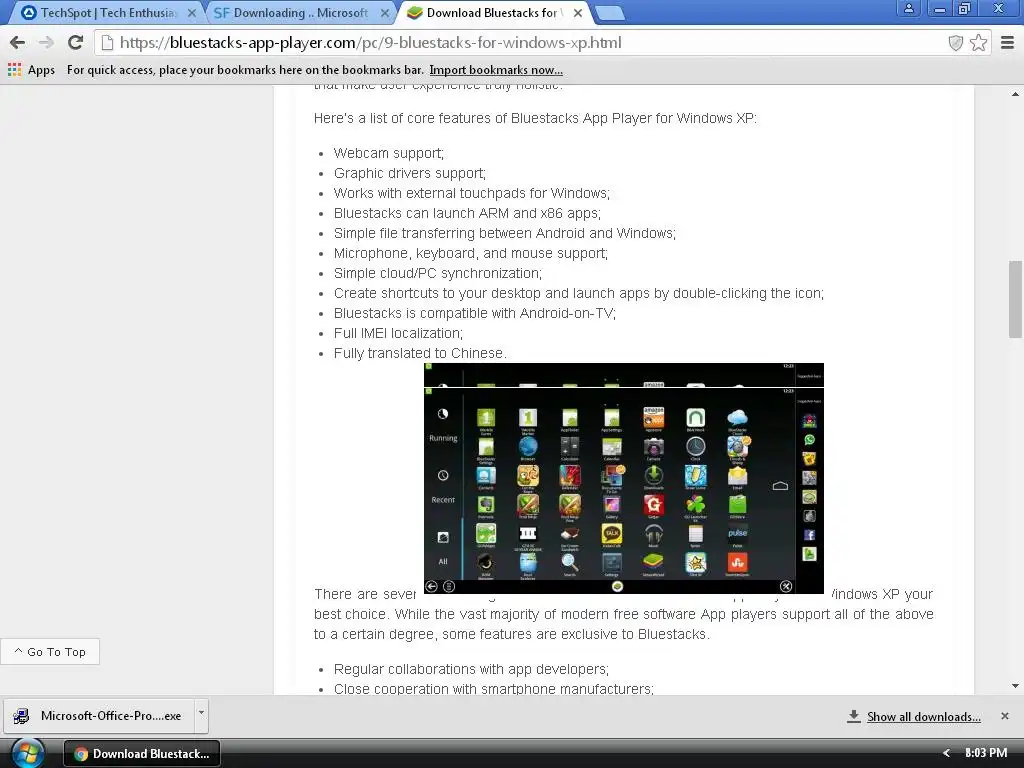Screen dimensions: 1024x768
Task: Close the Download Bluestacks tab
Action: click(x=578, y=13)
